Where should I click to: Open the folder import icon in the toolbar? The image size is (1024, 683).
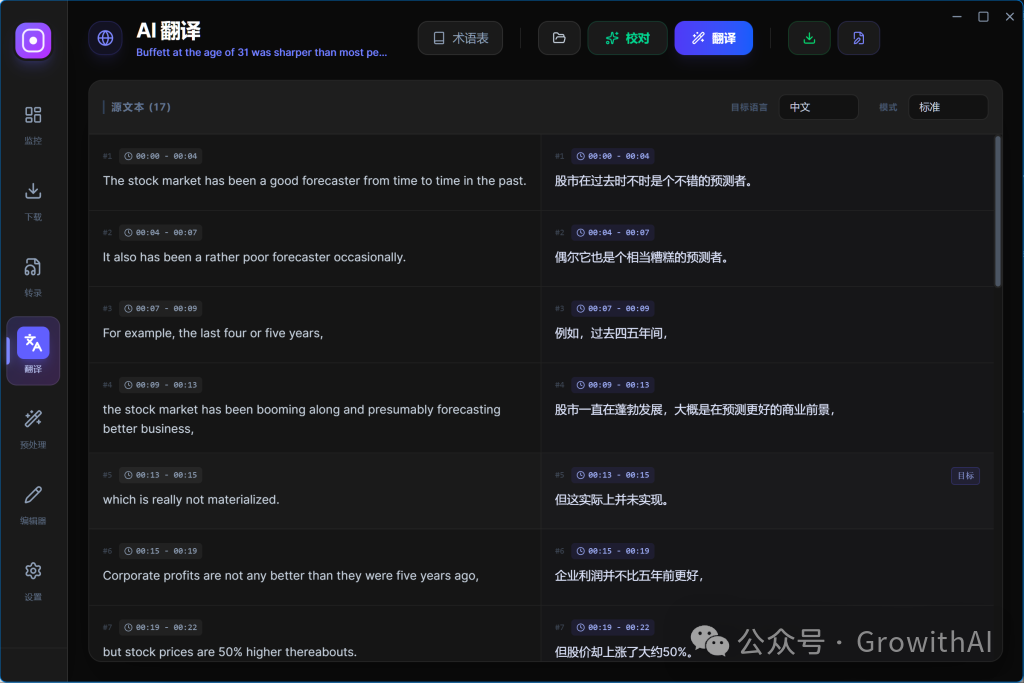[x=559, y=37]
